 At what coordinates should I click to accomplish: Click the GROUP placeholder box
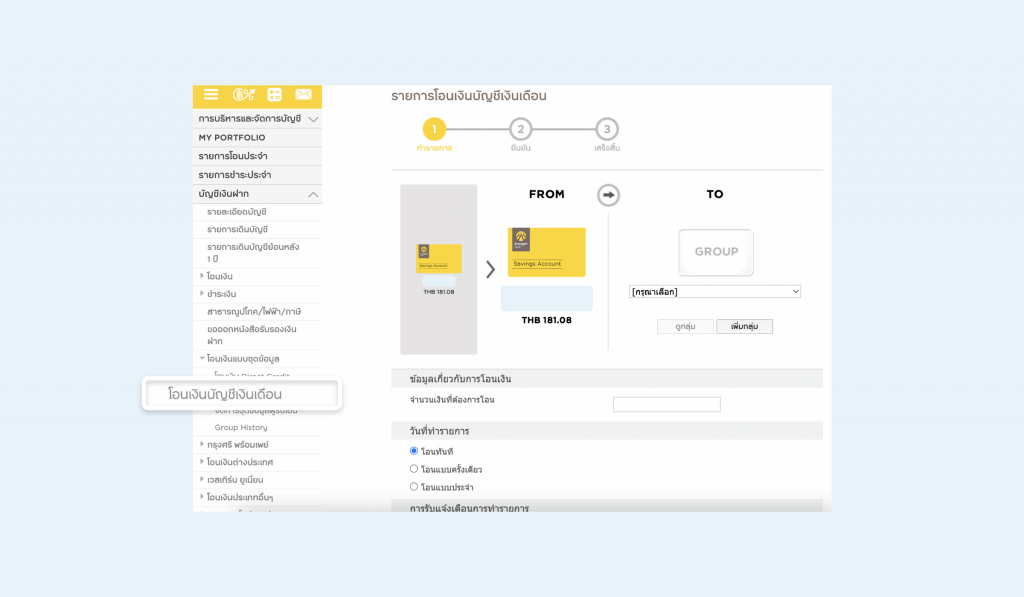coord(715,252)
